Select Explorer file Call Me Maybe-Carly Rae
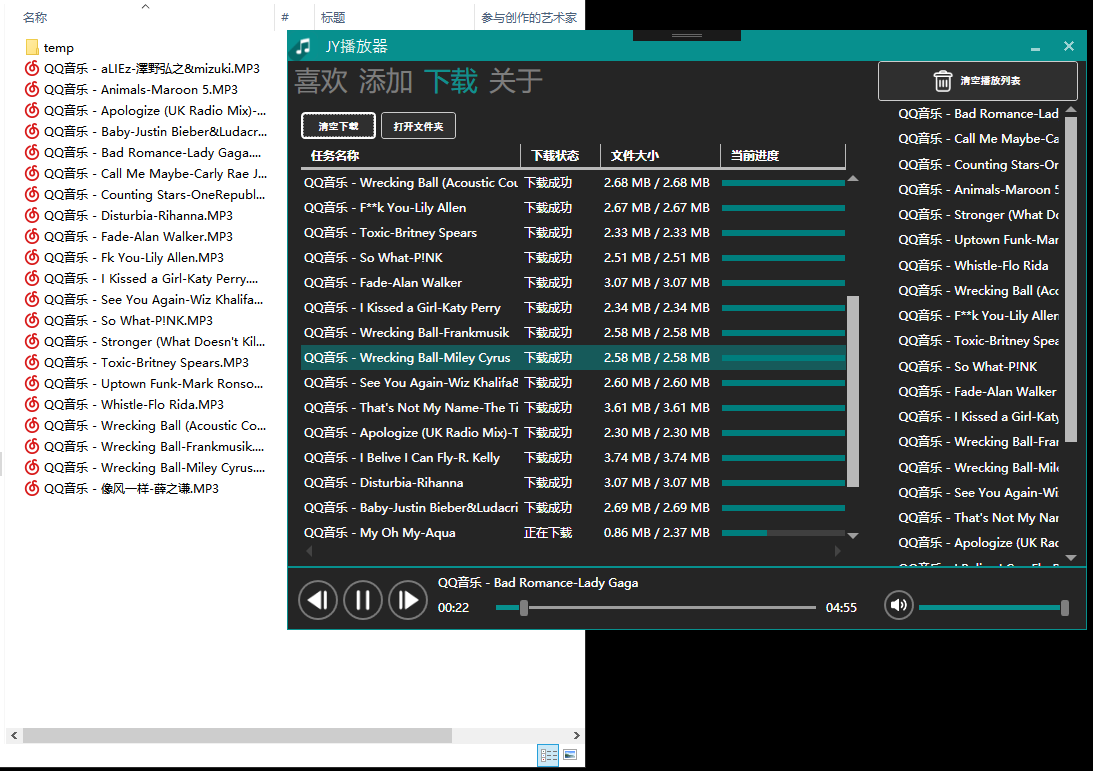 tap(146, 174)
